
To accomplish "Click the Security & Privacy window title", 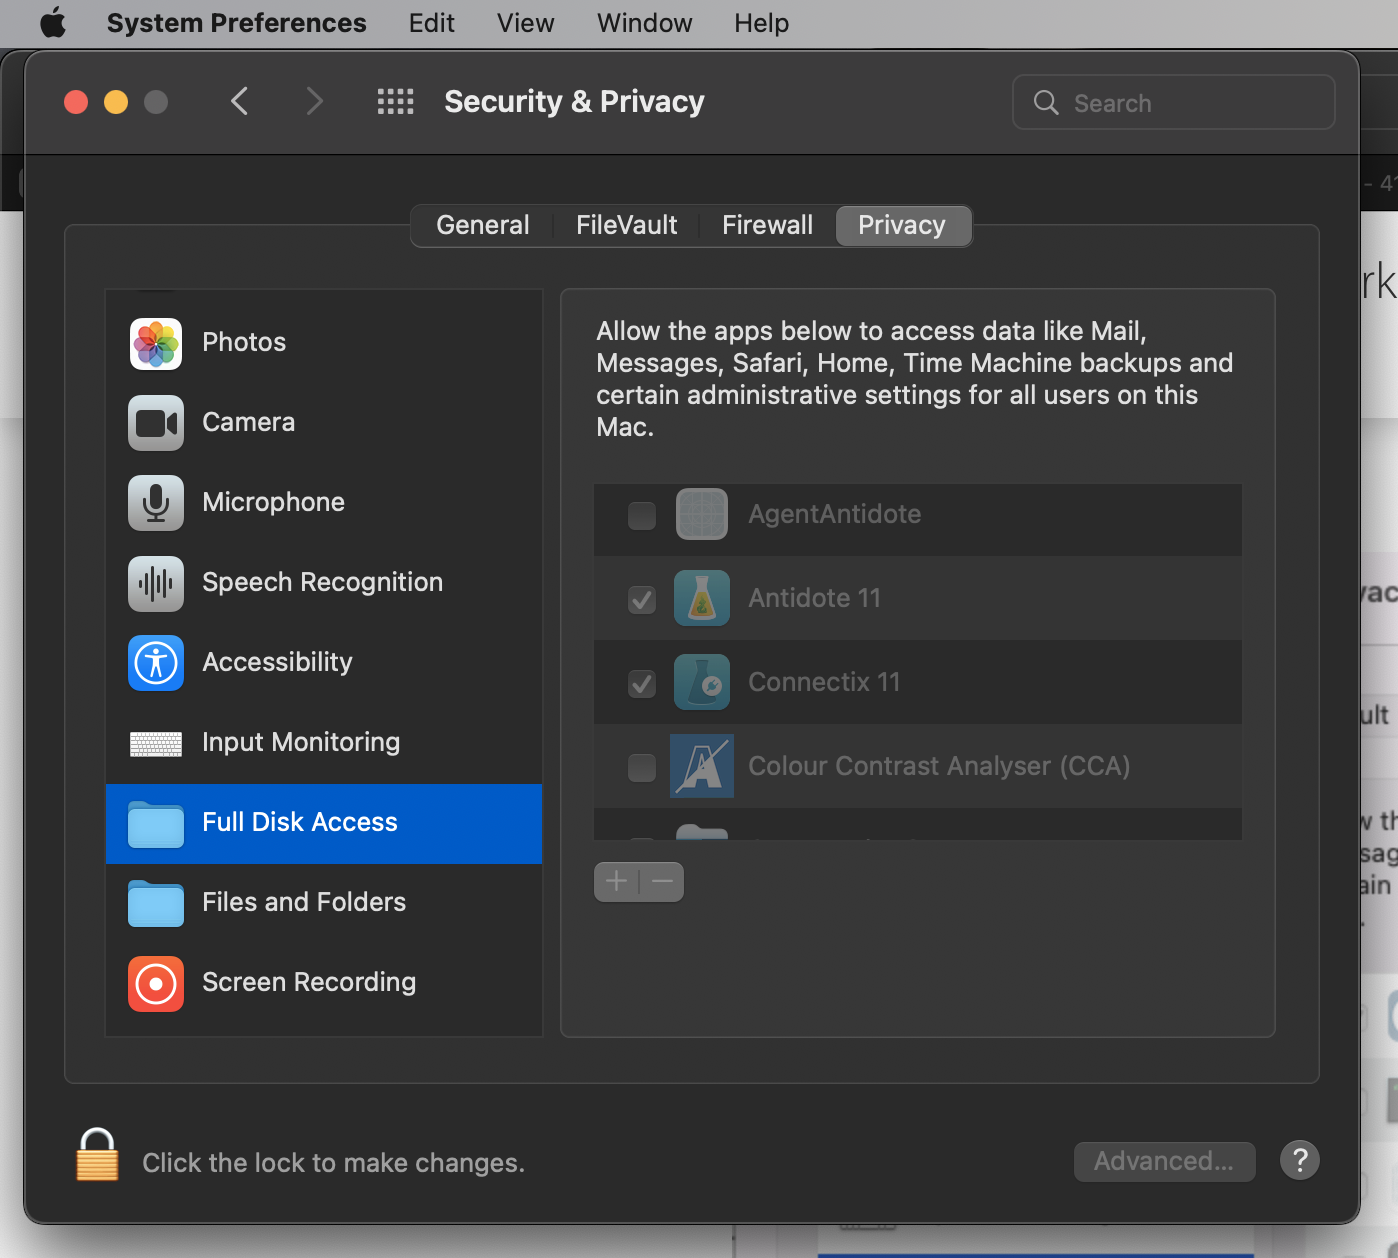I will 575,102.
